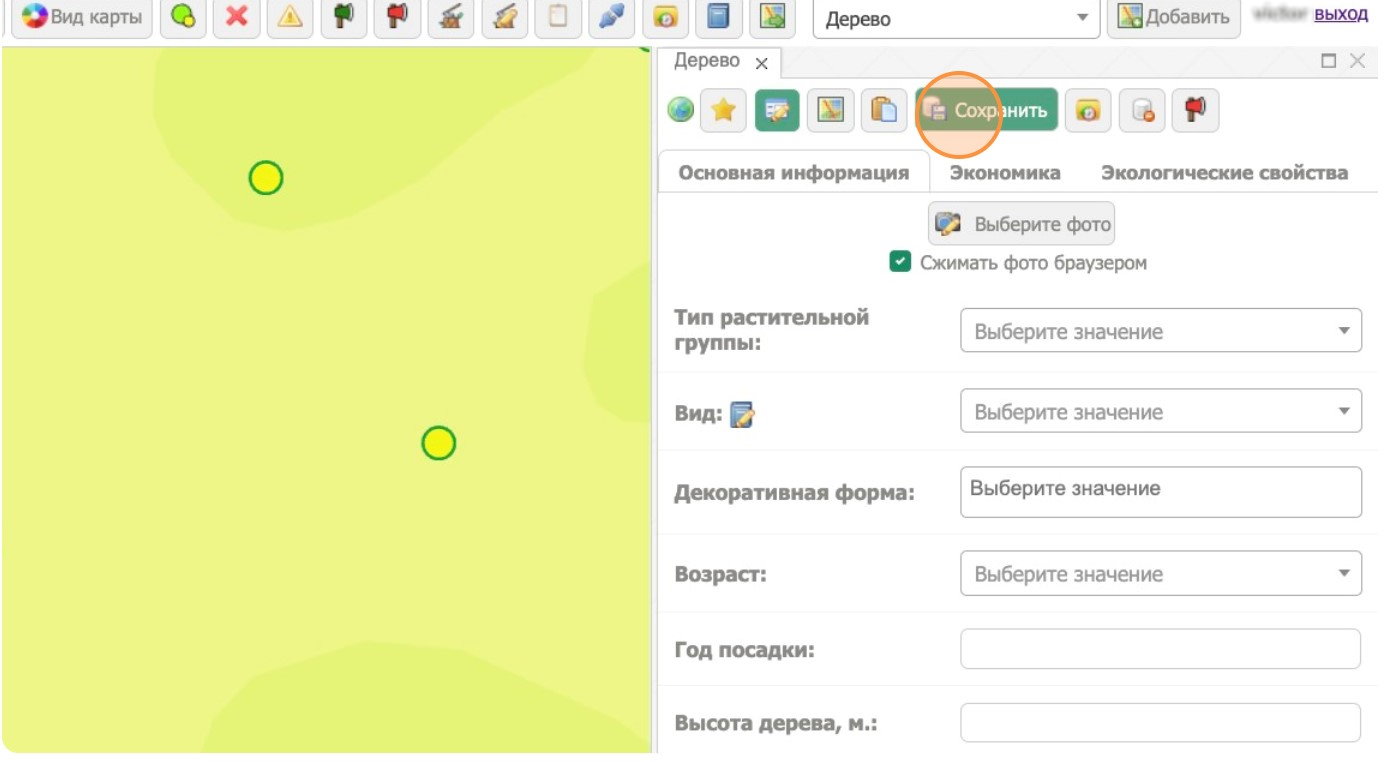Click the yellow warning triangle toolbar icon
Image resolution: width=1400 pixels, height=762 pixels.
point(290,17)
